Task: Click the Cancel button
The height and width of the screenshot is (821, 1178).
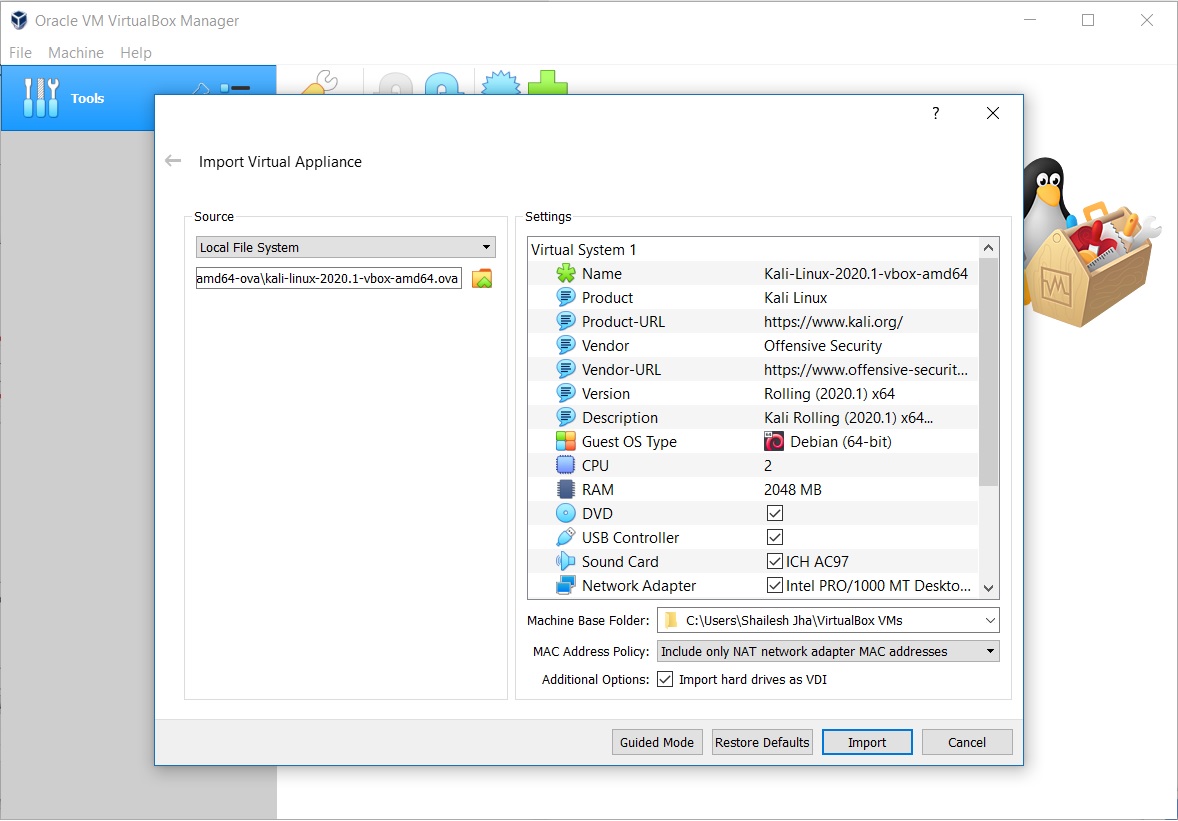Action: point(967,742)
